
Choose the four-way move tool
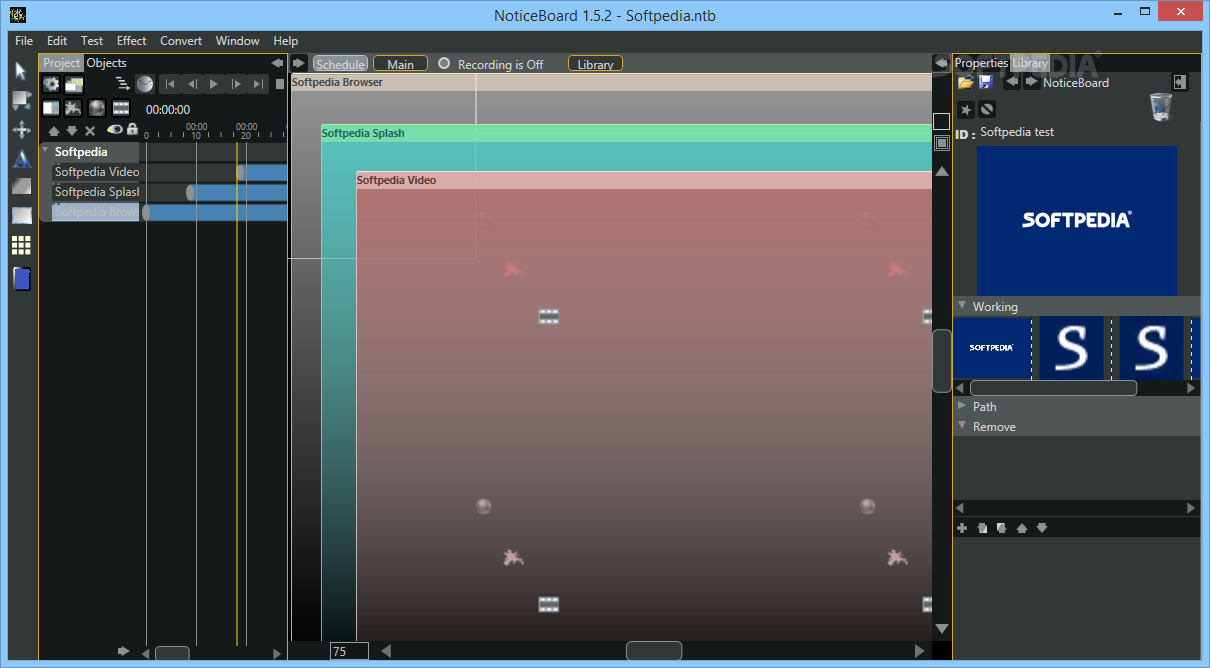click(21, 129)
